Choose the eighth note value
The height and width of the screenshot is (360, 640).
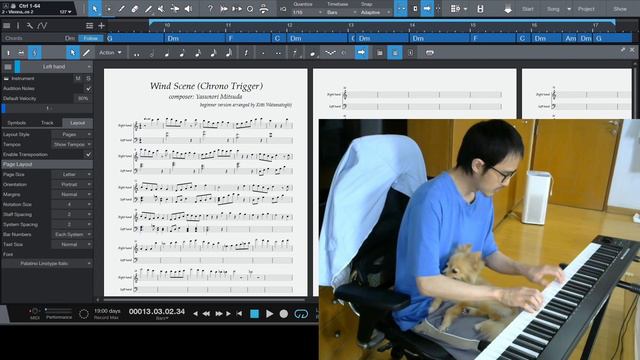(182, 53)
